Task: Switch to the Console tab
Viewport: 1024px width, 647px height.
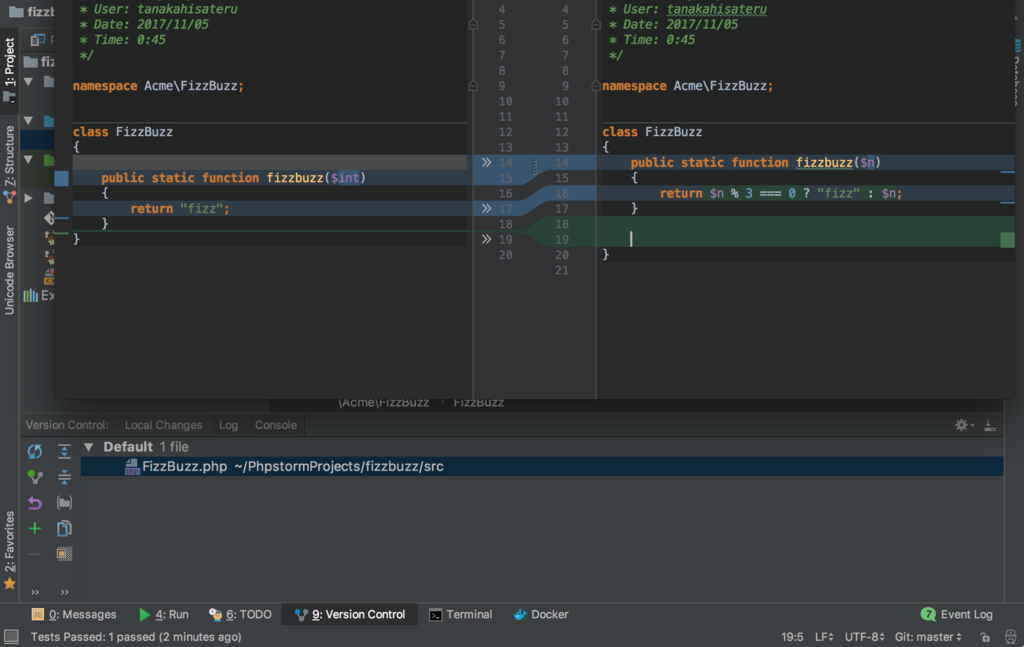Action: [276, 425]
